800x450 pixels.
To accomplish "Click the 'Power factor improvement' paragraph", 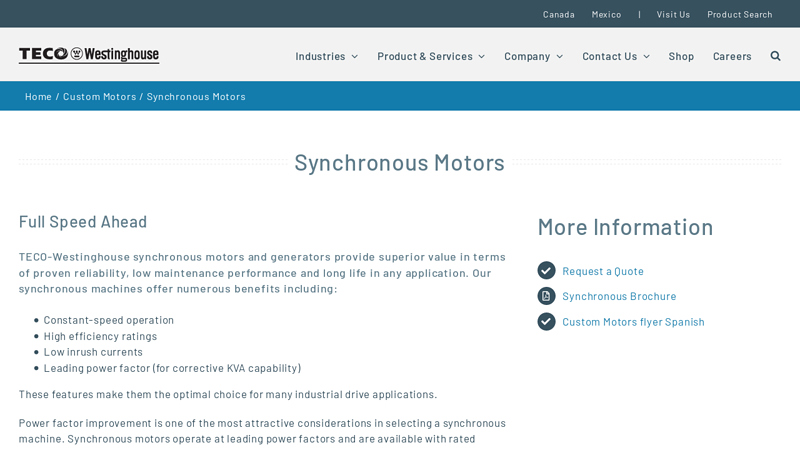I will 262,431.
